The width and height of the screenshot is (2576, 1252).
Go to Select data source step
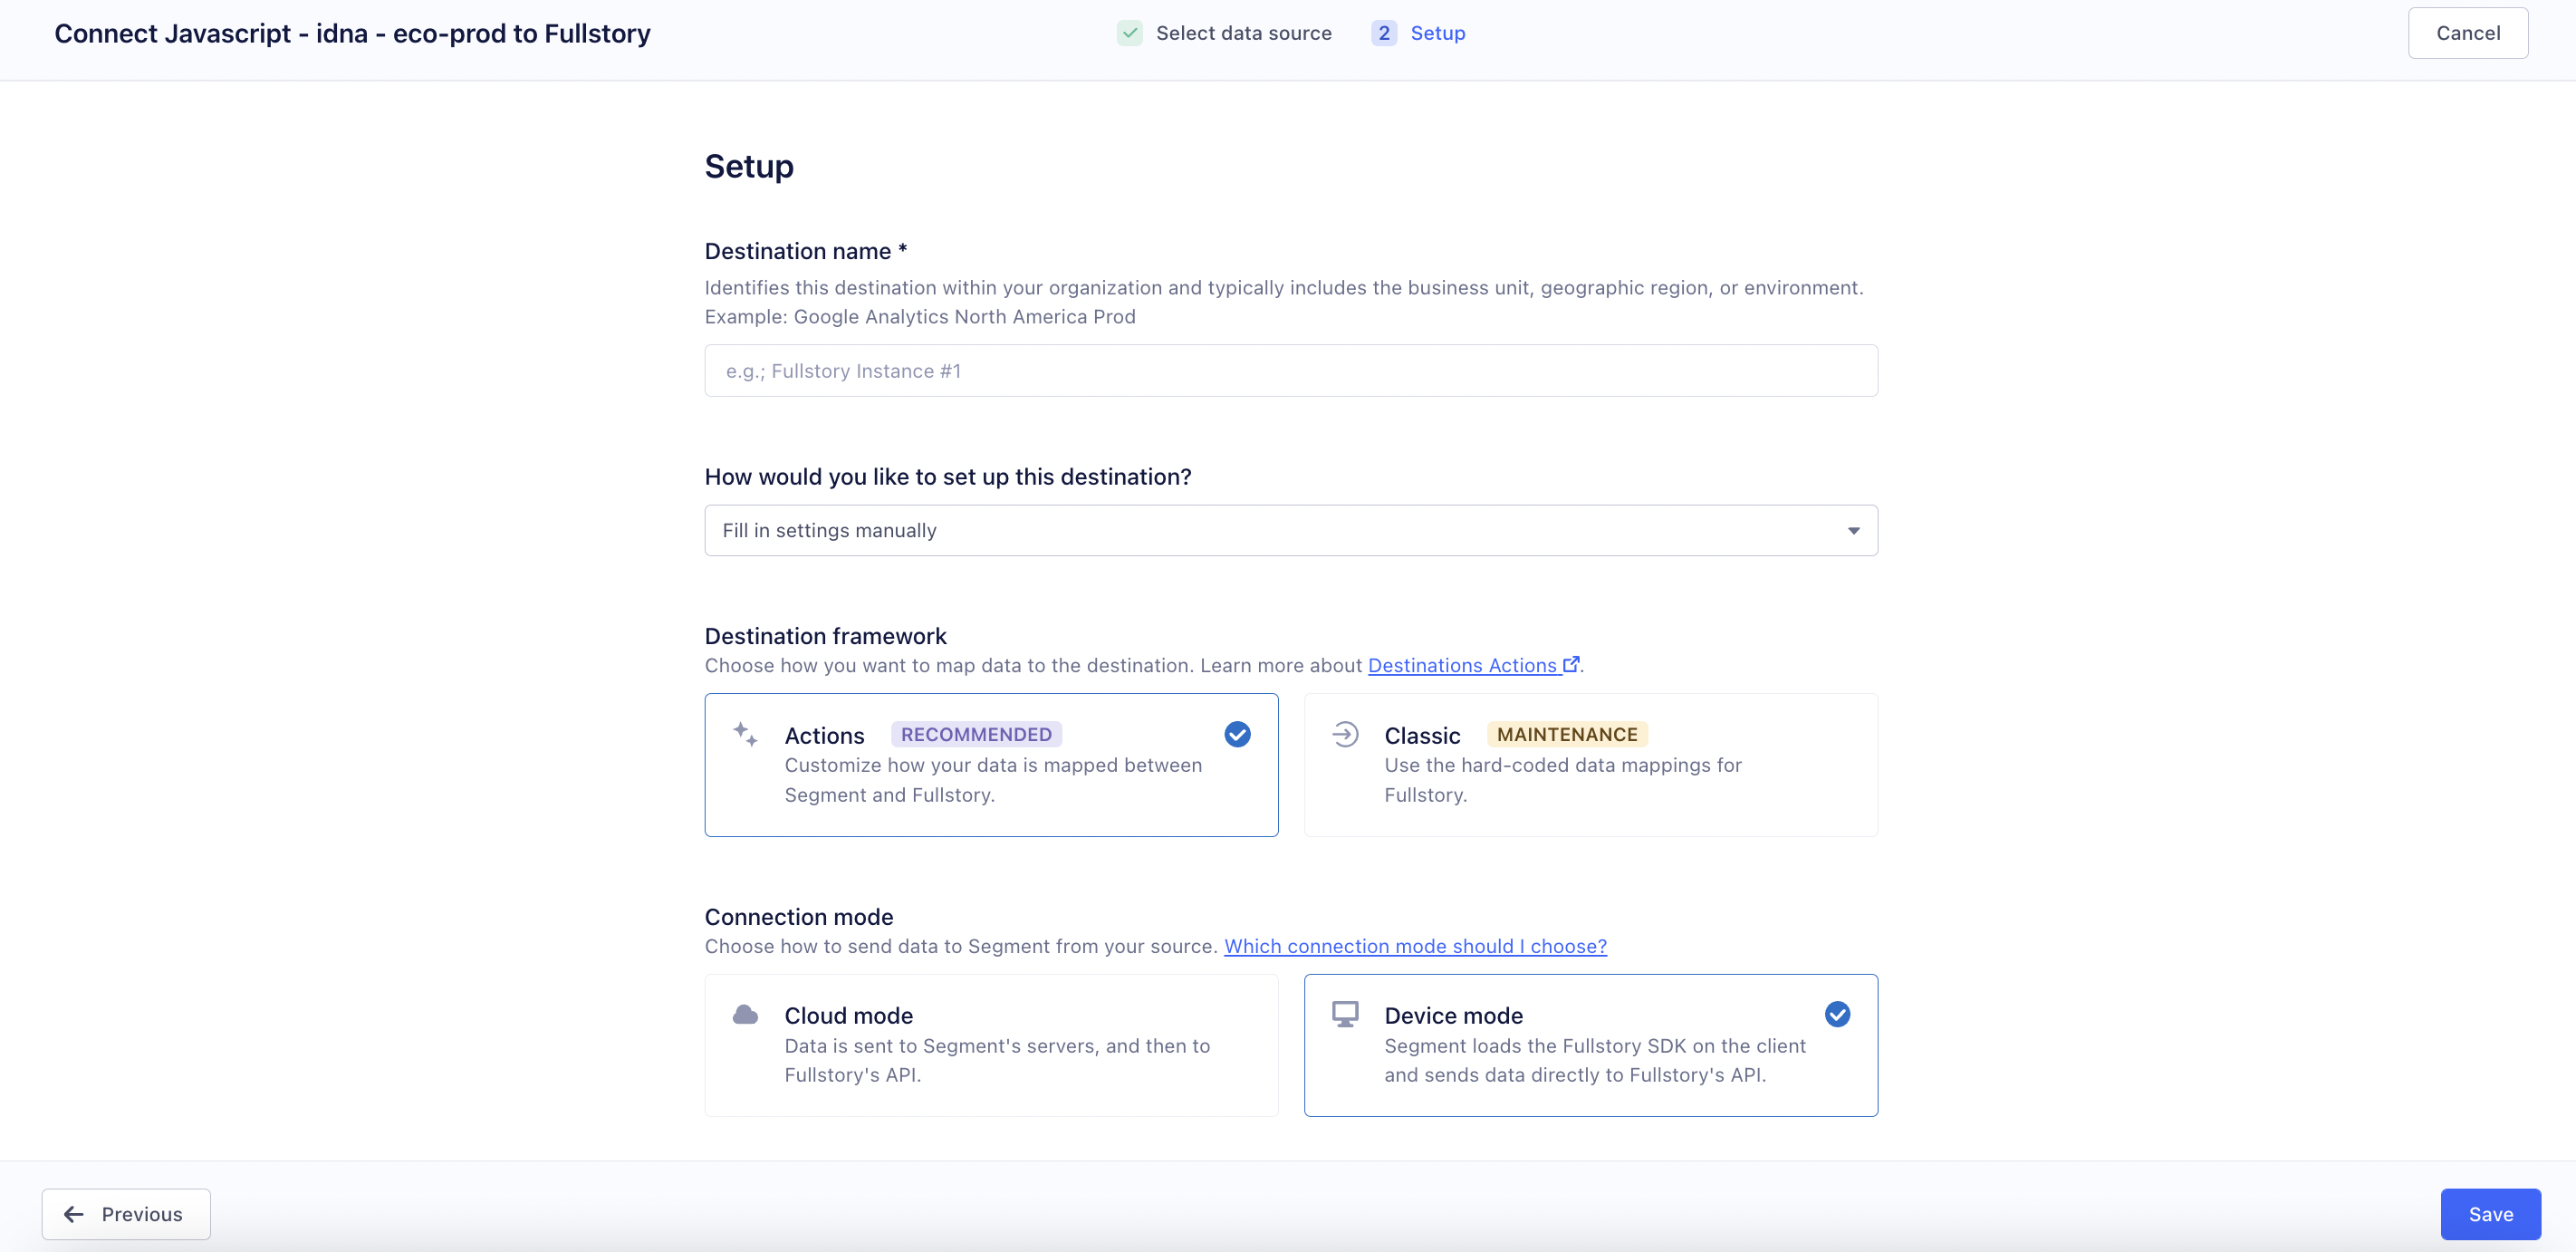(x=1243, y=33)
